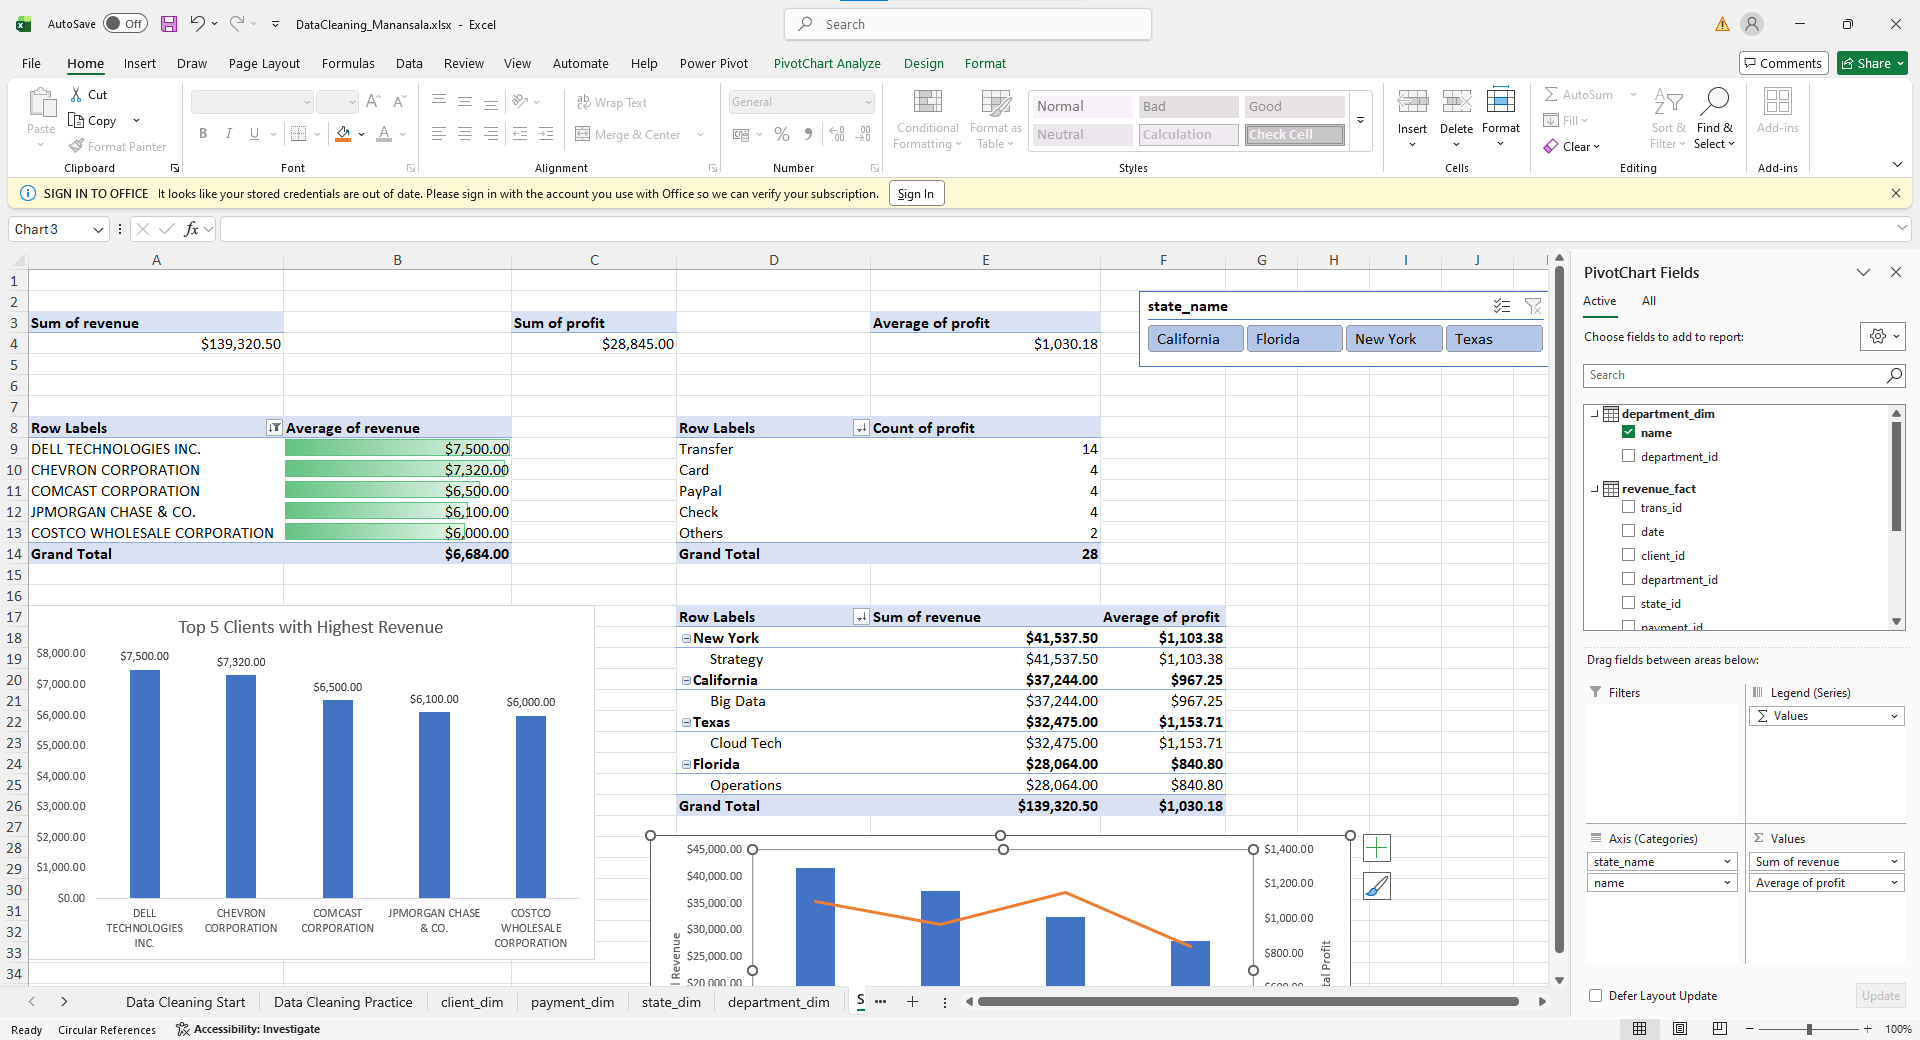This screenshot has width=1920, height=1040.
Task: Open the Sum of revenue value dropdown
Action: 1894,862
